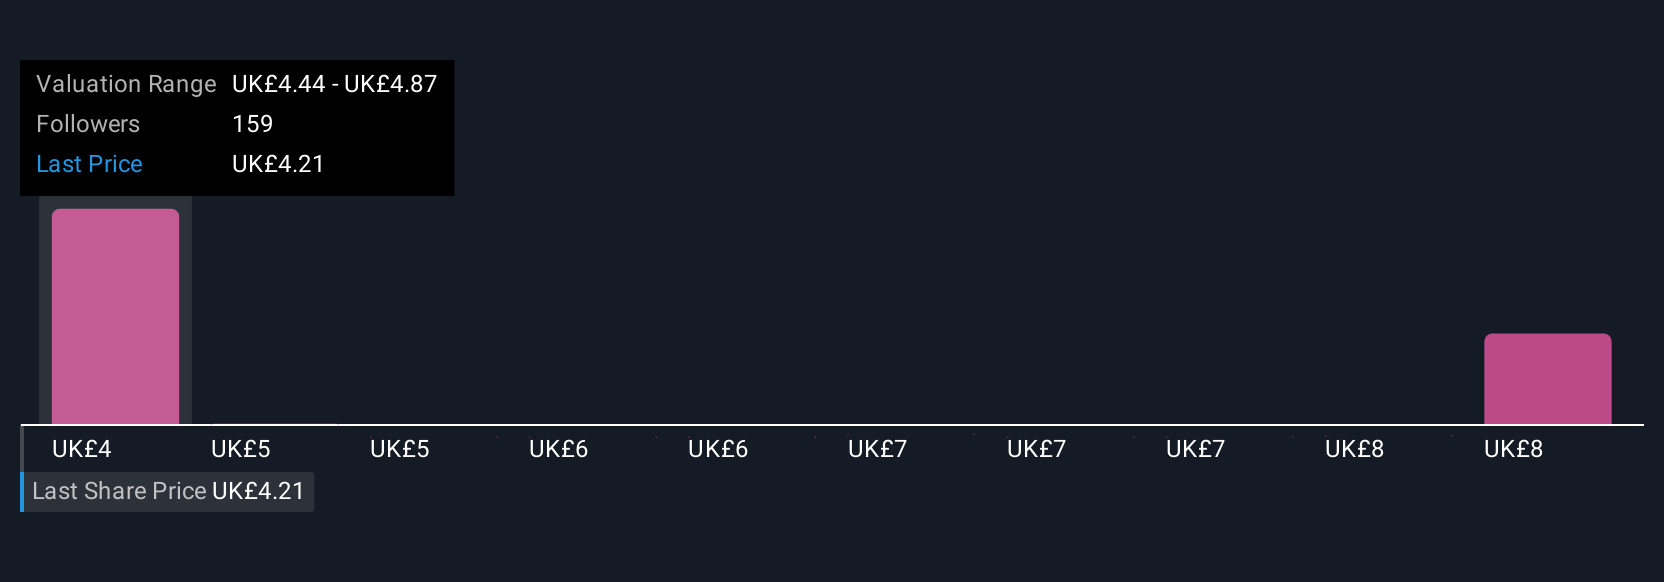The height and width of the screenshot is (582, 1664).
Task: Select the UK£8 axis label under the short bar
Action: click(x=1513, y=449)
